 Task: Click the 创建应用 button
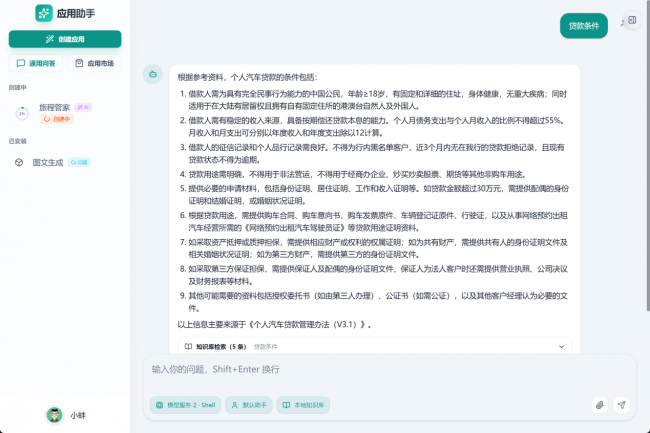coord(65,39)
